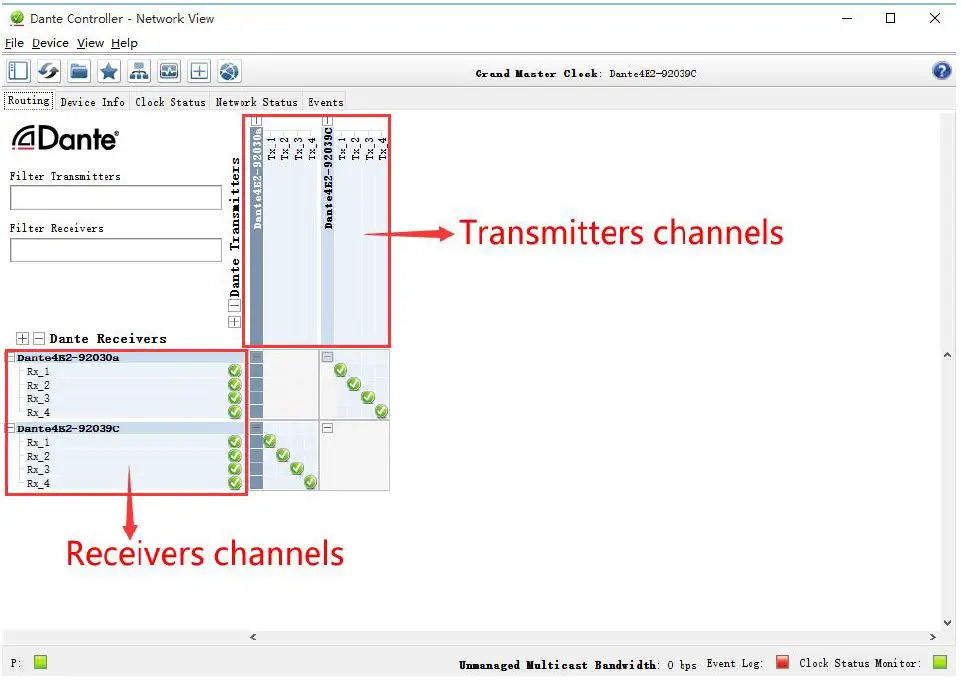The width and height of the screenshot is (962, 681).
Task: Click the clock monitoring toolbar icon
Action: pos(169,71)
